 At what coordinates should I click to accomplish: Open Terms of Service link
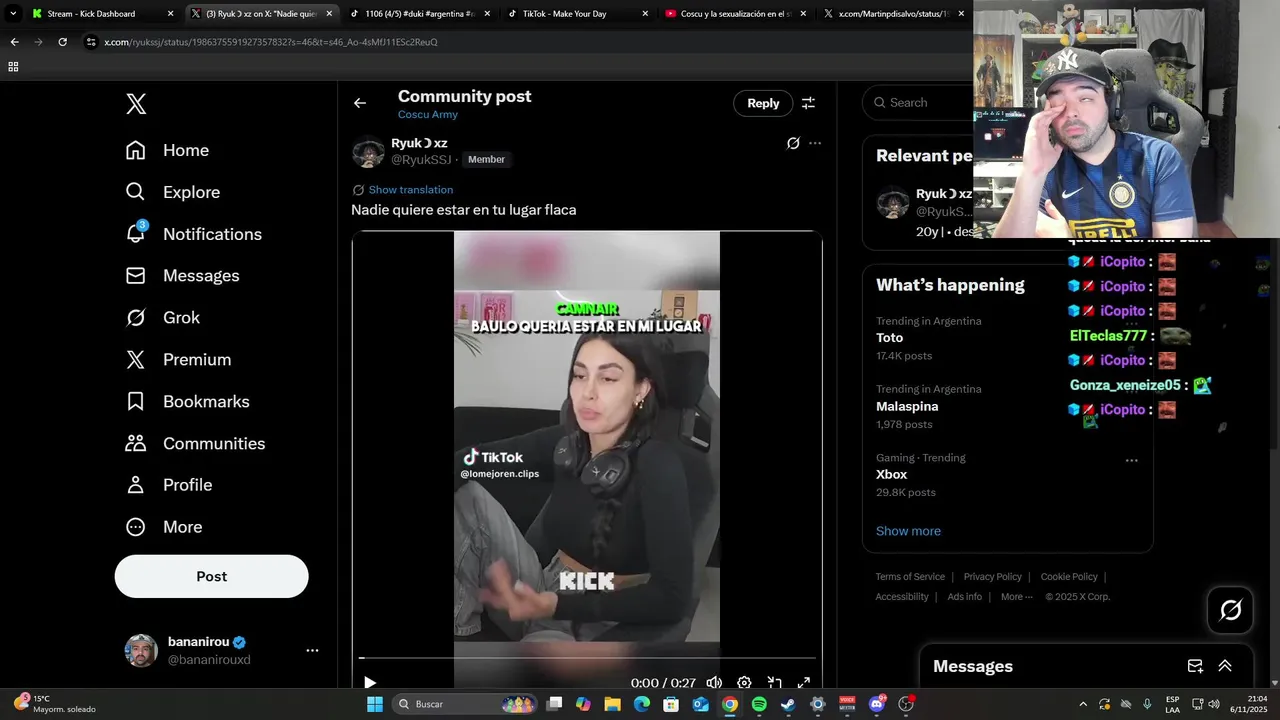[x=910, y=577]
